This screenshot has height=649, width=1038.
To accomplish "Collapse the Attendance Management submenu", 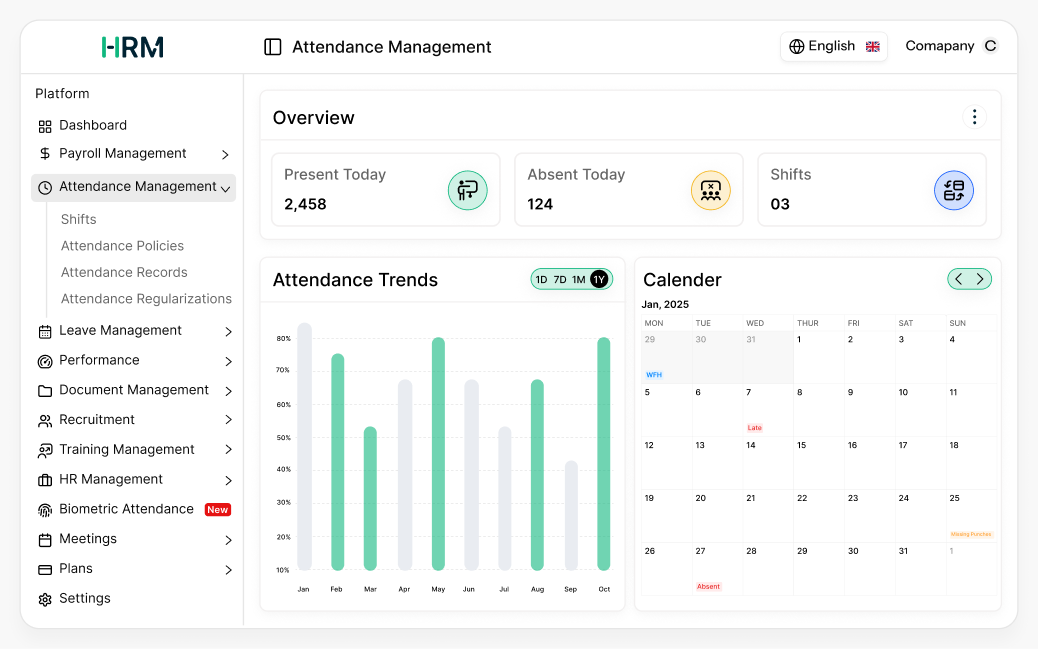I will click(x=227, y=187).
